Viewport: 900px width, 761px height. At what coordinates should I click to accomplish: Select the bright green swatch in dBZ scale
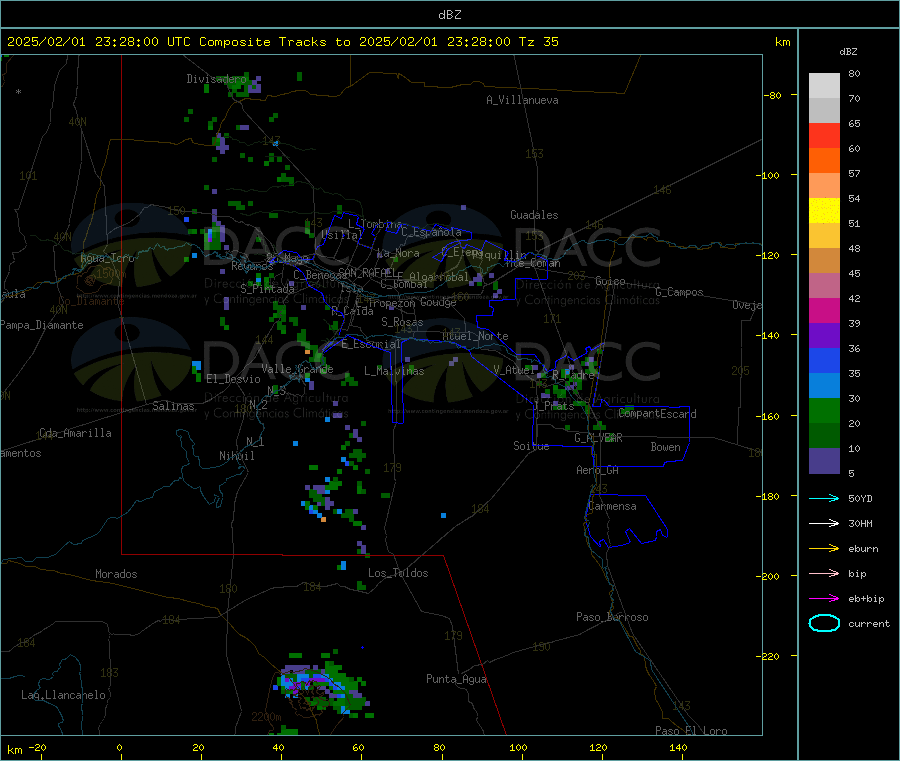[824, 410]
